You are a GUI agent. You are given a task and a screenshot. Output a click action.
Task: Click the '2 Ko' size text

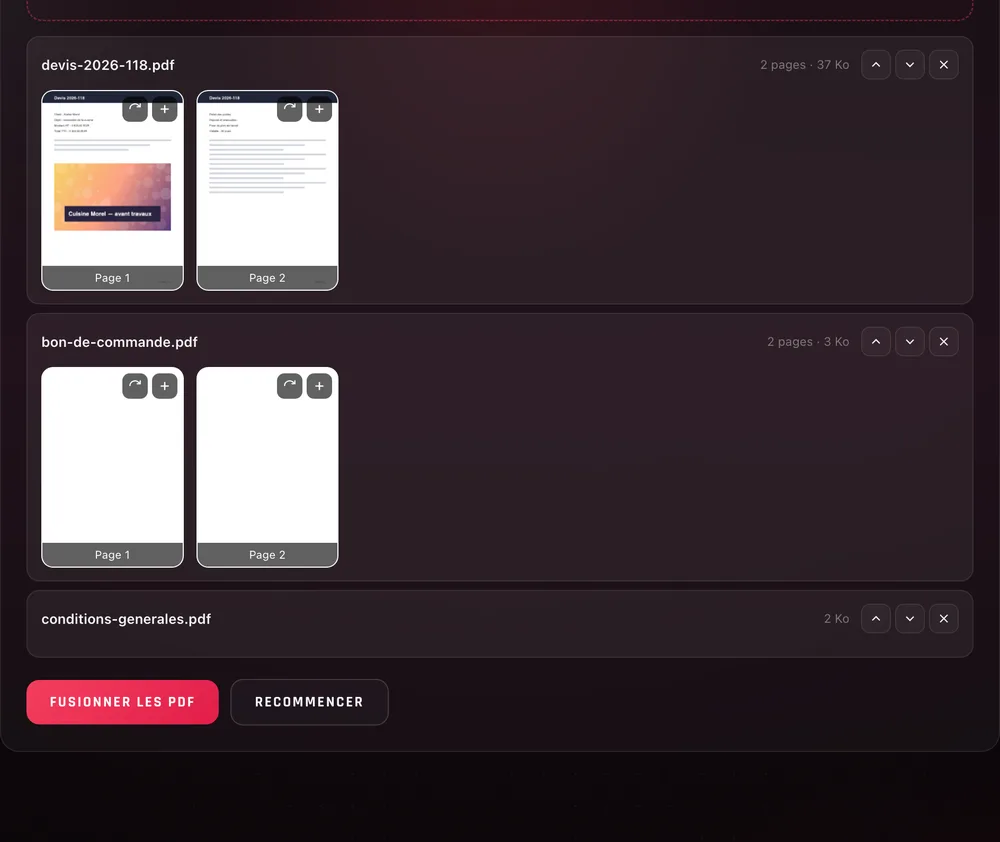[836, 619]
